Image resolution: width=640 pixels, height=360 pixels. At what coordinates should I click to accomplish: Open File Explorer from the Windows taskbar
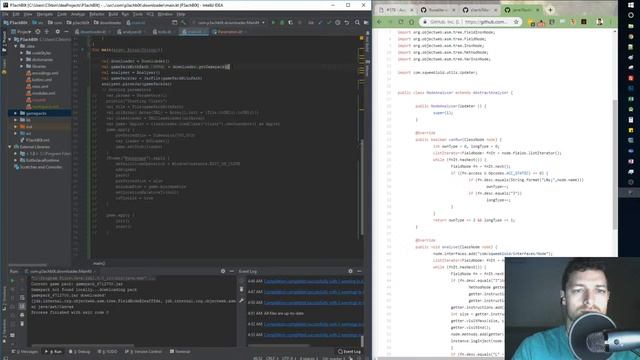click(x=631, y=26)
